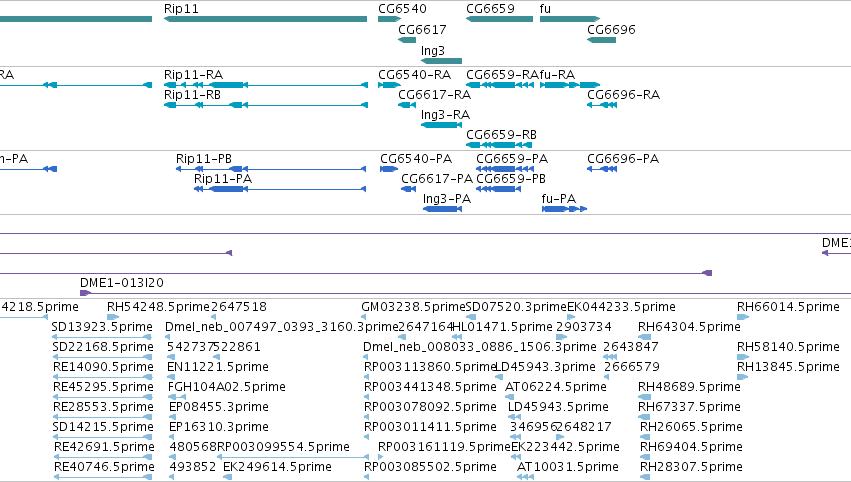Click the CG6540-PA protein label
This screenshot has width=851, height=482.
416,159
